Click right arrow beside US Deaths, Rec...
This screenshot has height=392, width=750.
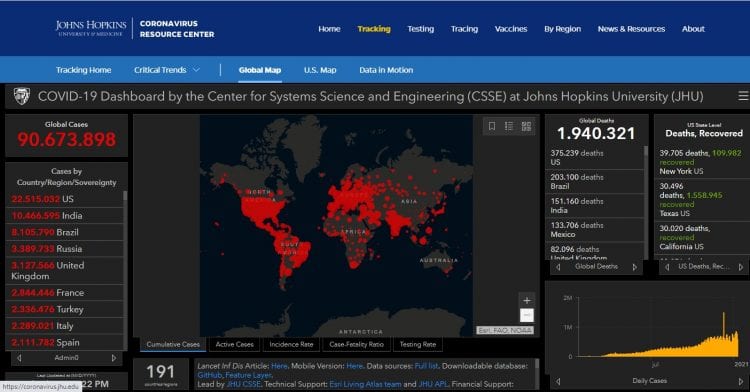pos(740,267)
